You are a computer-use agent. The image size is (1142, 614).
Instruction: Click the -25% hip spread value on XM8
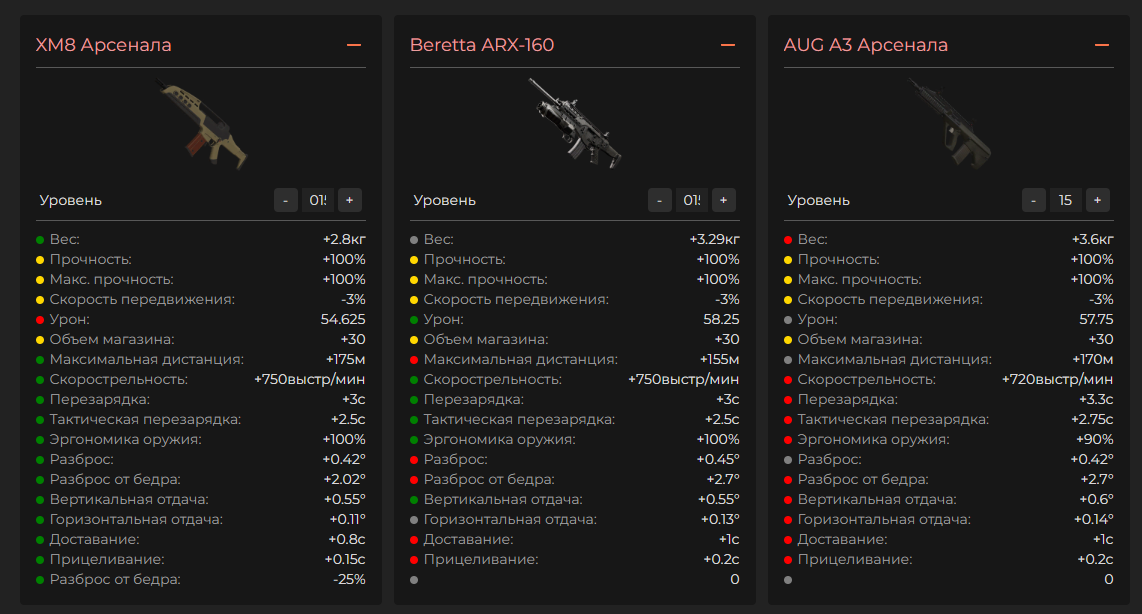(x=350, y=580)
